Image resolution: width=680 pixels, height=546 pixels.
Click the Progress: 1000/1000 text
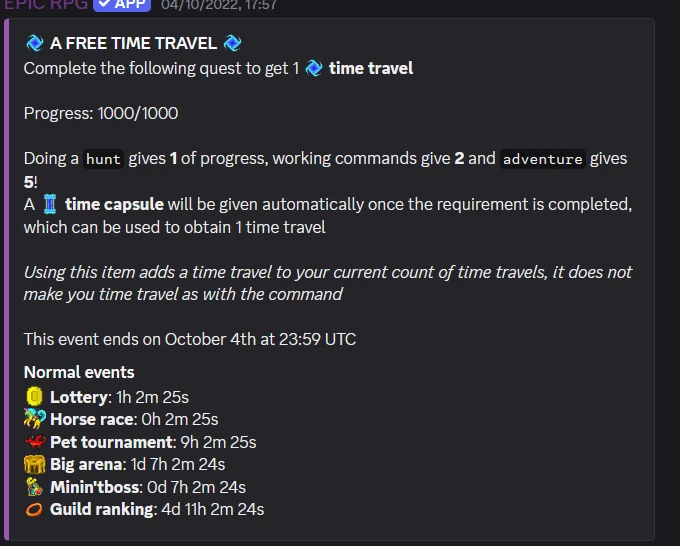(x=101, y=113)
